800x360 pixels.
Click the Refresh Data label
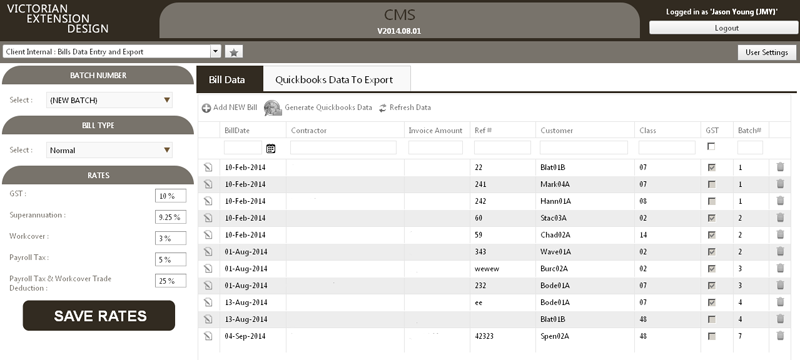410,108
